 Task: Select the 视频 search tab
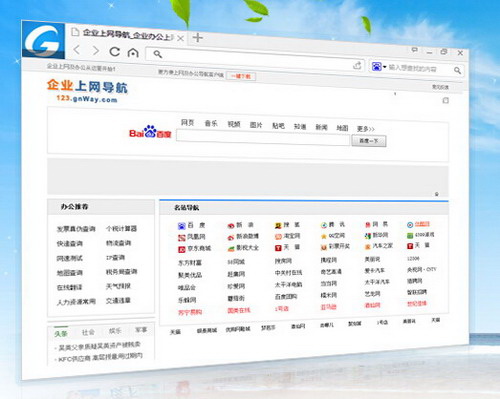point(234,124)
